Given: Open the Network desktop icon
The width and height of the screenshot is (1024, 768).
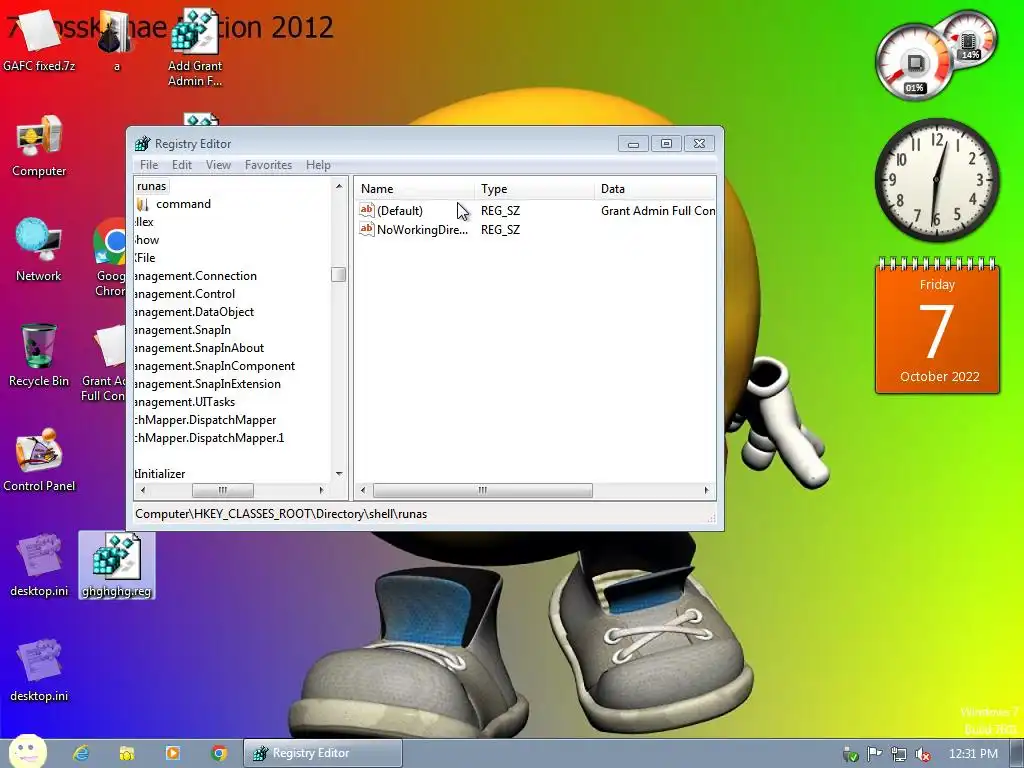Looking at the screenshot, I should pyautogui.click(x=39, y=249).
